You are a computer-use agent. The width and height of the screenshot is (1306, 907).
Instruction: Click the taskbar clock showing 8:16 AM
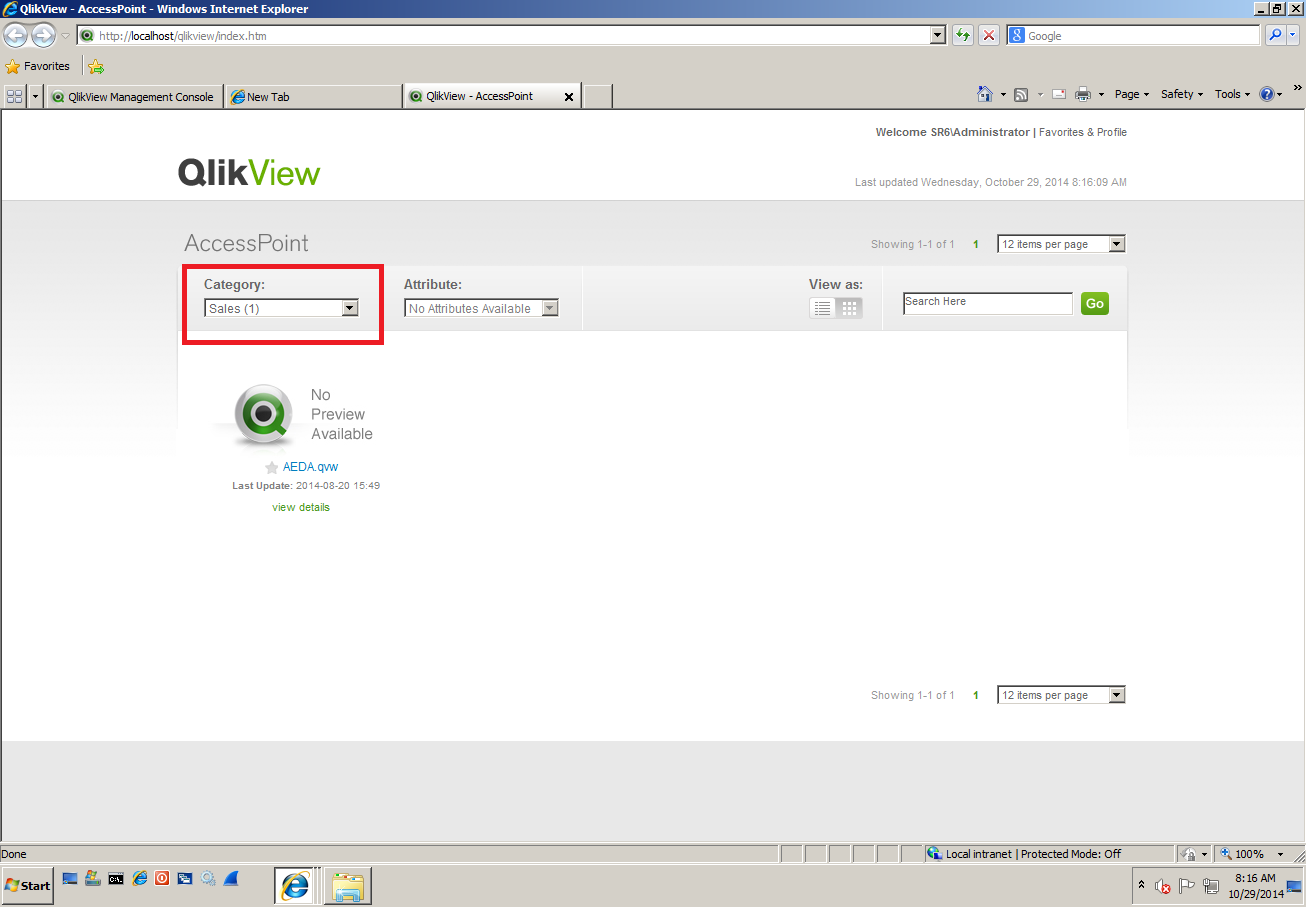coord(1255,886)
